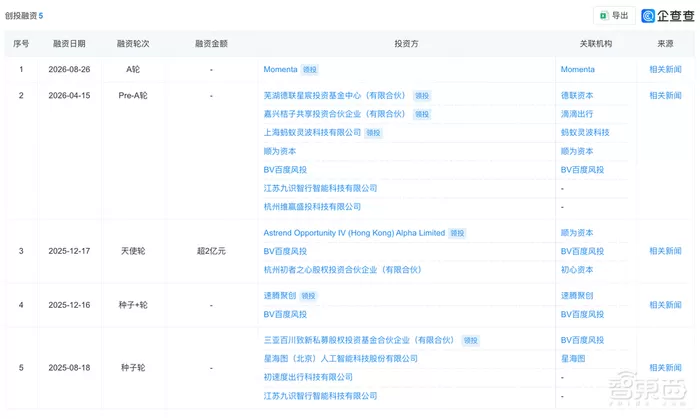Viewport: 700px width, 419px height.
Task: Open 德联资本 related institution link
Action: click(x=577, y=95)
